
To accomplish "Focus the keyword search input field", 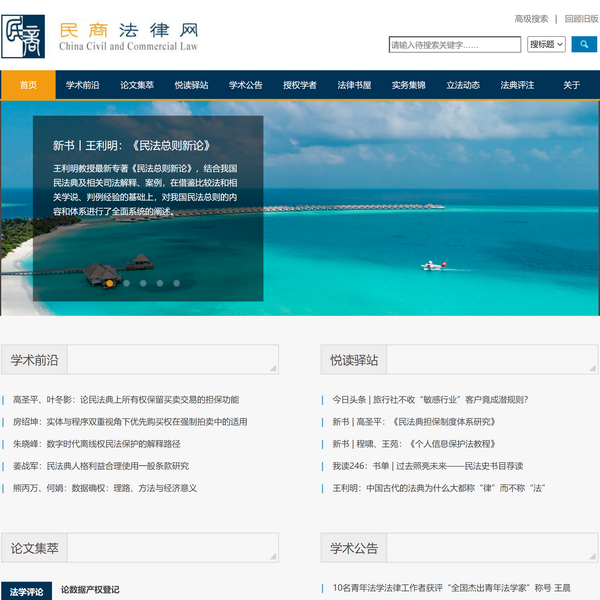I will point(455,45).
